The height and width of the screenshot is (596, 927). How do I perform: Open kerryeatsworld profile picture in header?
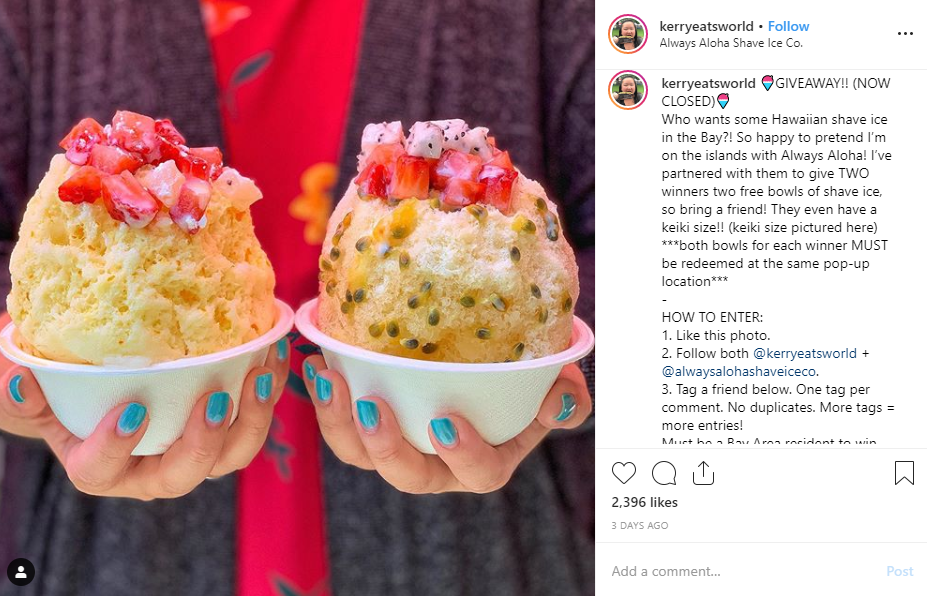pyautogui.click(x=628, y=34)
